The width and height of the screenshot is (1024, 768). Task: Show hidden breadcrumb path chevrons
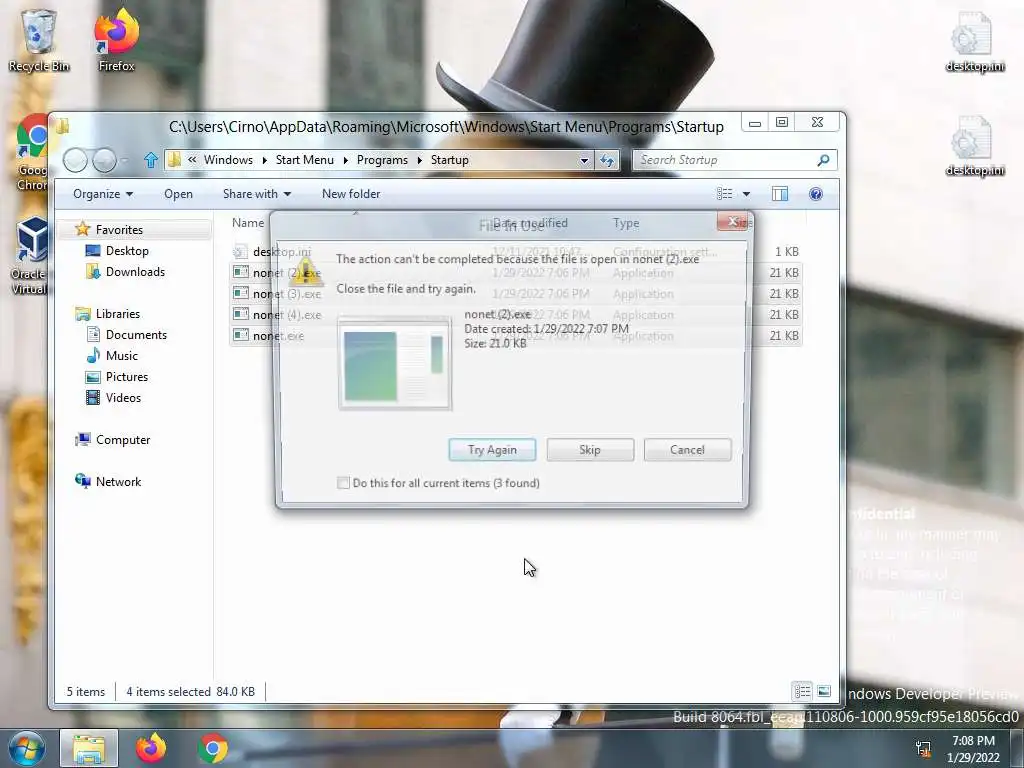[x=192, y=159]
